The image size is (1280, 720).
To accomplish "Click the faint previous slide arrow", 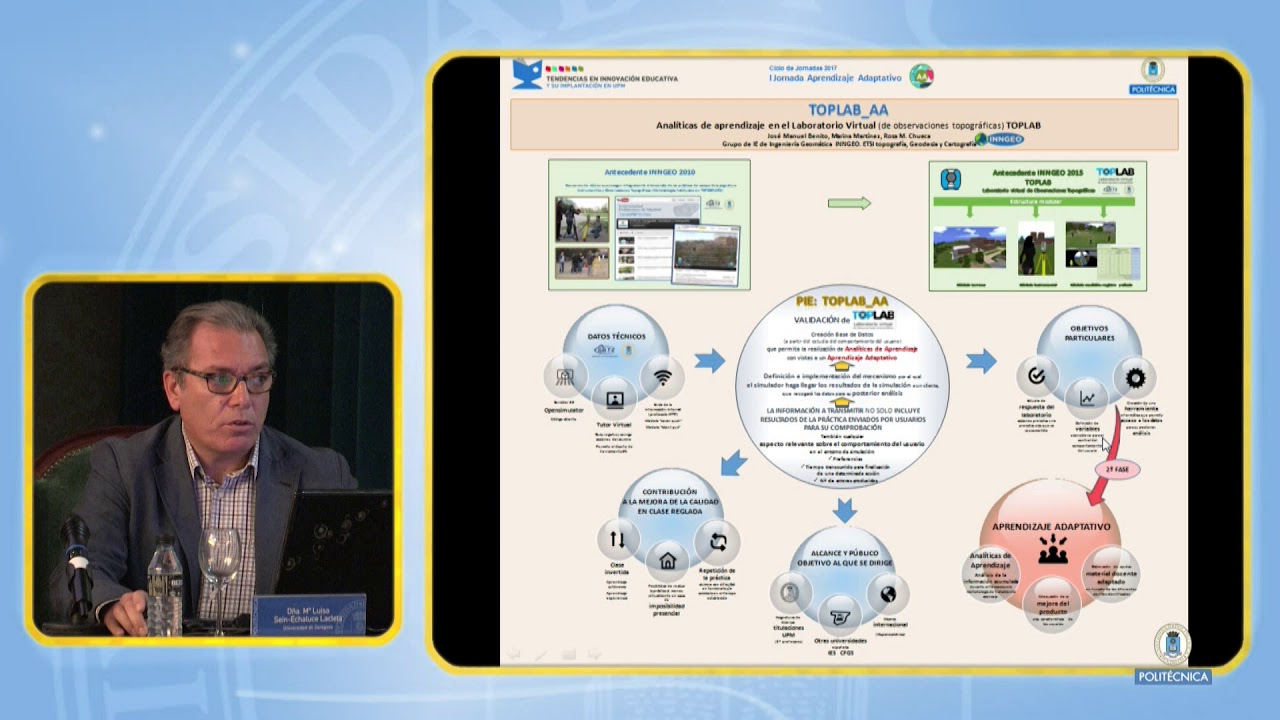I will click(x=514, y=654).
